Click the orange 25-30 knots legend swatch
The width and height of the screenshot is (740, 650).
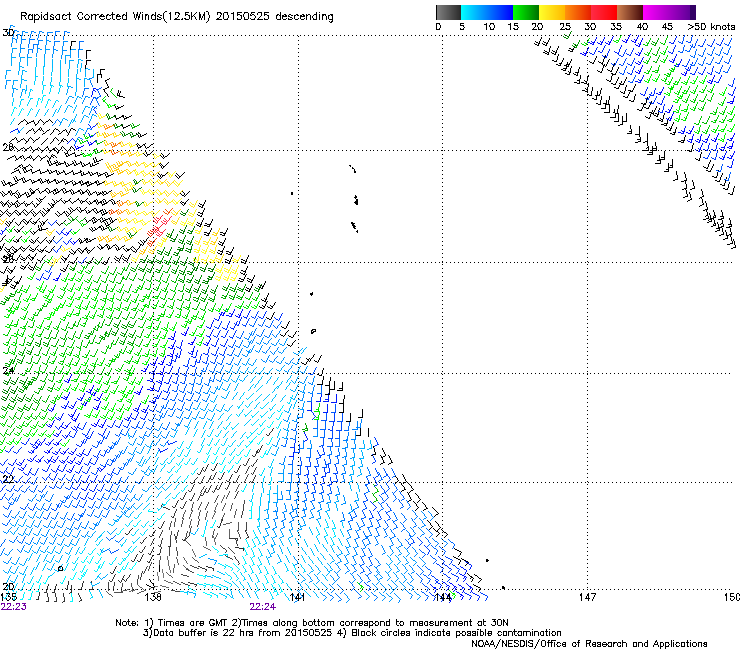(x=578, y=12)
